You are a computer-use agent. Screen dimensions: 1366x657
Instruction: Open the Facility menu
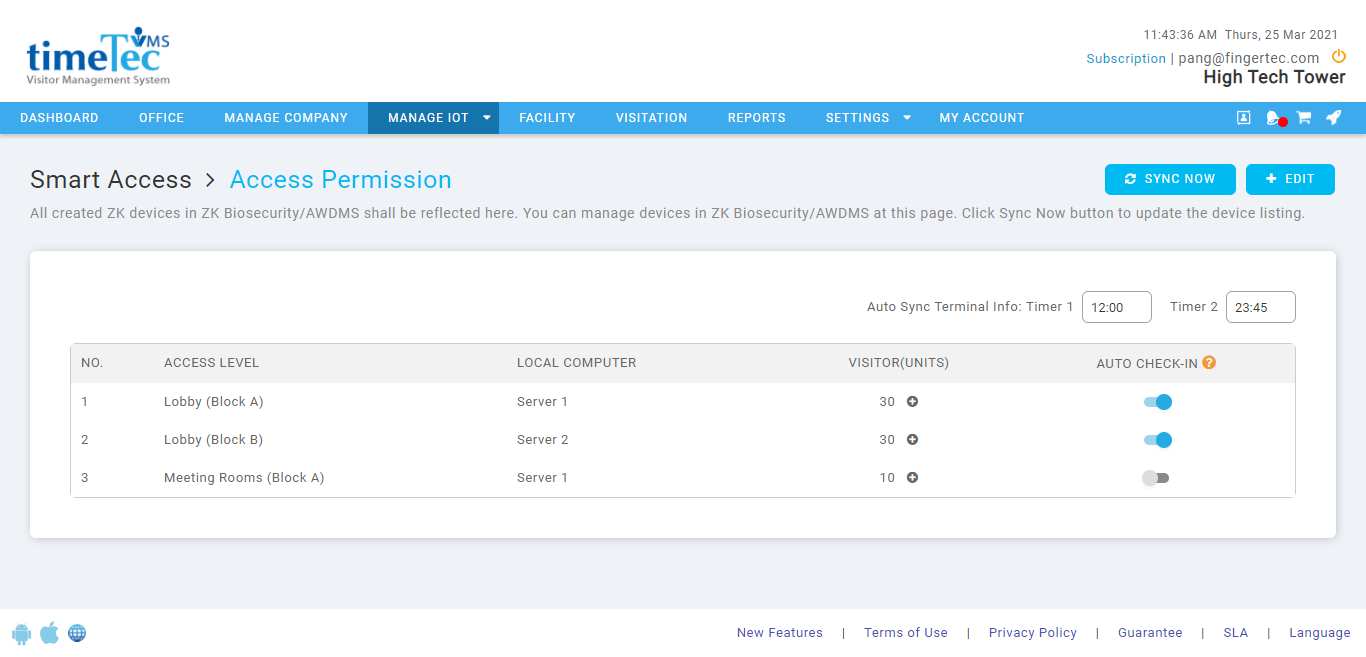pyautogui.click(x=547, y=118)
